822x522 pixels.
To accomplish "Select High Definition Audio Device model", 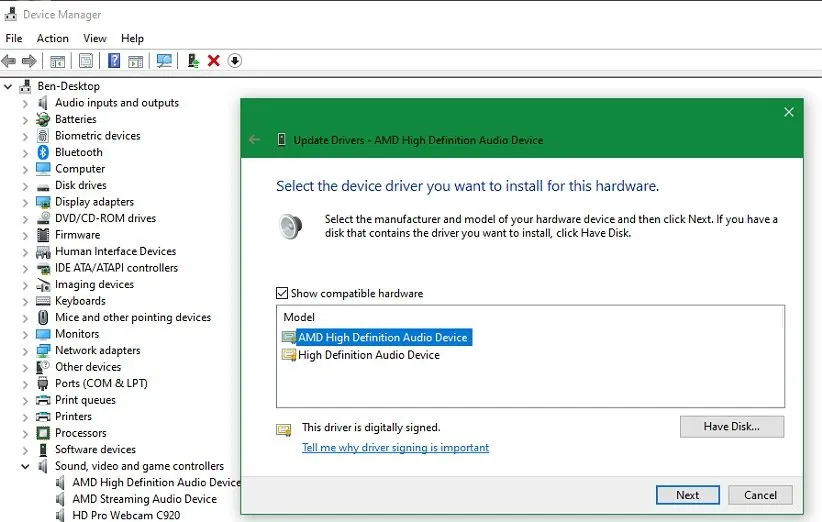I will click(368, 355).
